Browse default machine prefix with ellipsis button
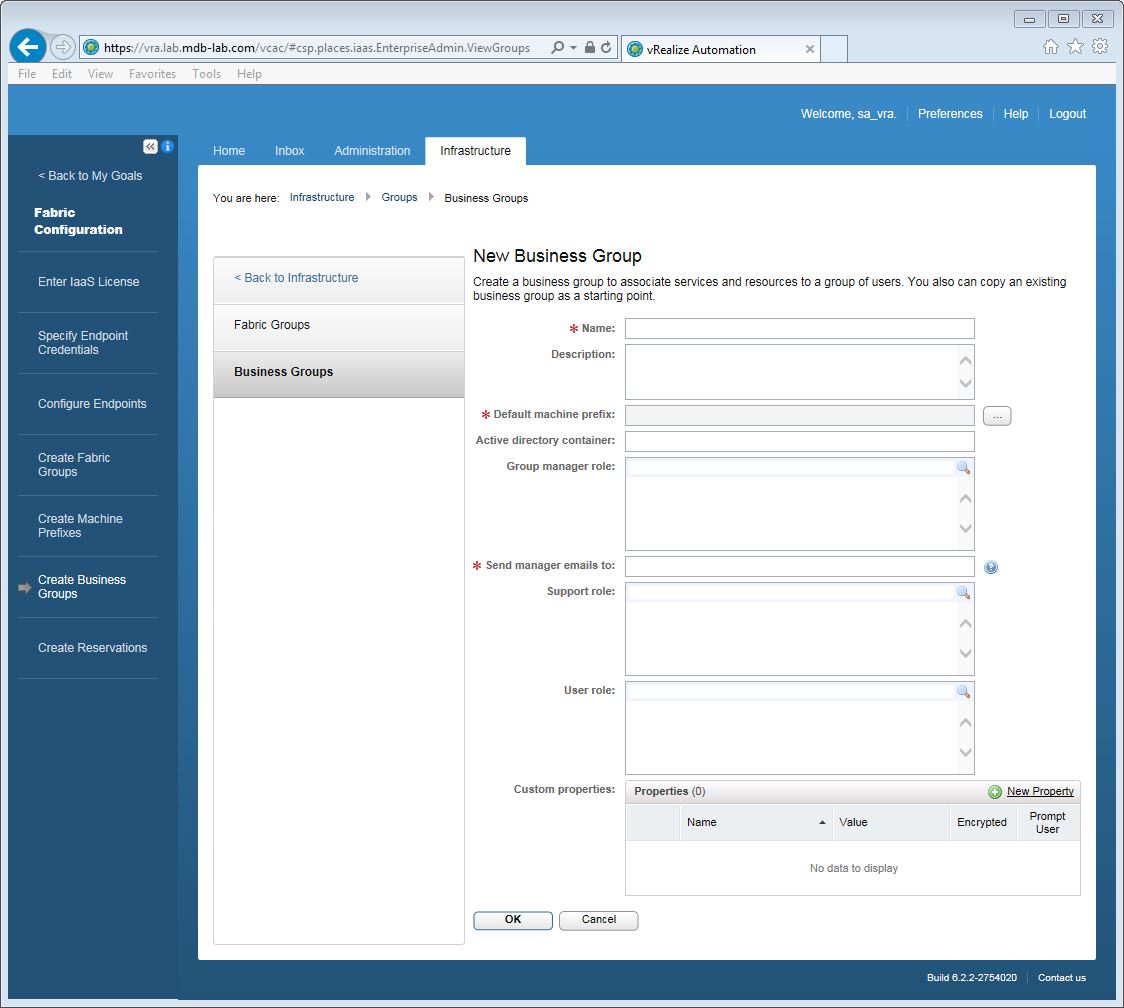1124x1008 pixels. point(997,416)
